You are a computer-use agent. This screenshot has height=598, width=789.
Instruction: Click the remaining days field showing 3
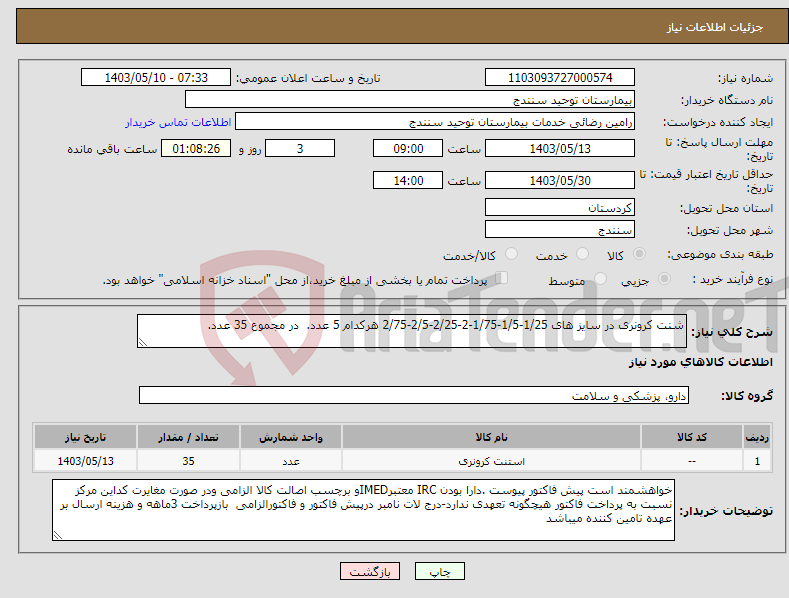click(300, 148)
